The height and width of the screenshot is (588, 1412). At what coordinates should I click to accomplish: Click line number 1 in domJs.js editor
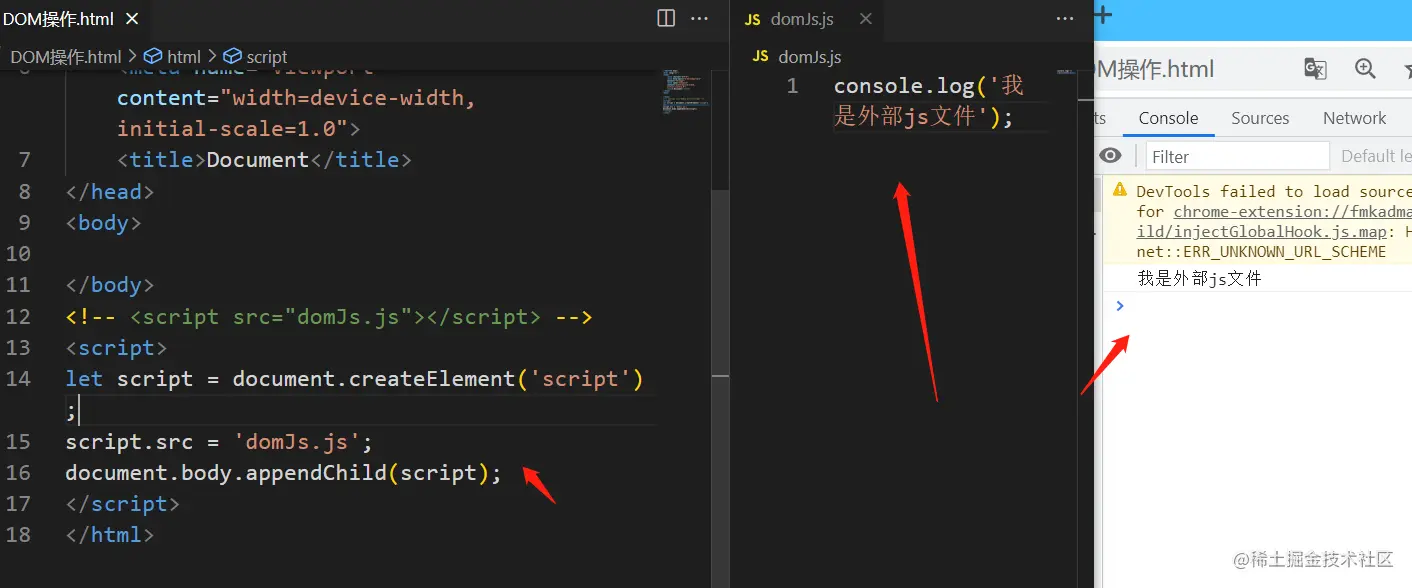pyautogui.click(x=792, y=86)
